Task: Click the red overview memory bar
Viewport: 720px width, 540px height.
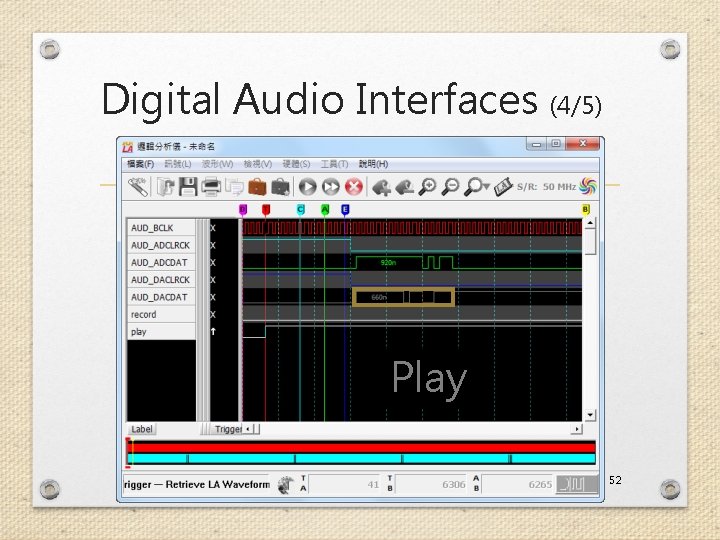Action: click(x=361, y=448)
